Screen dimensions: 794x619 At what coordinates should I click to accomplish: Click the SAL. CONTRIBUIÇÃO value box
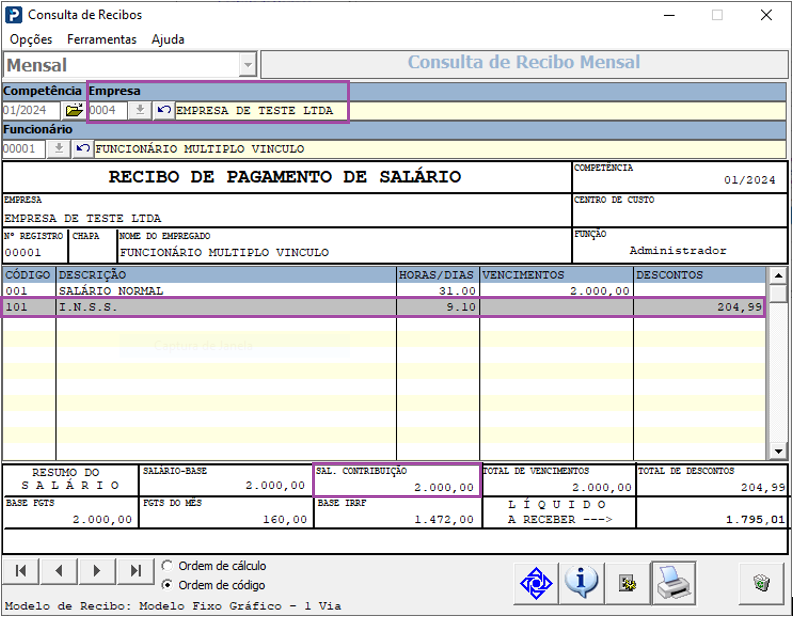(397, 480)
